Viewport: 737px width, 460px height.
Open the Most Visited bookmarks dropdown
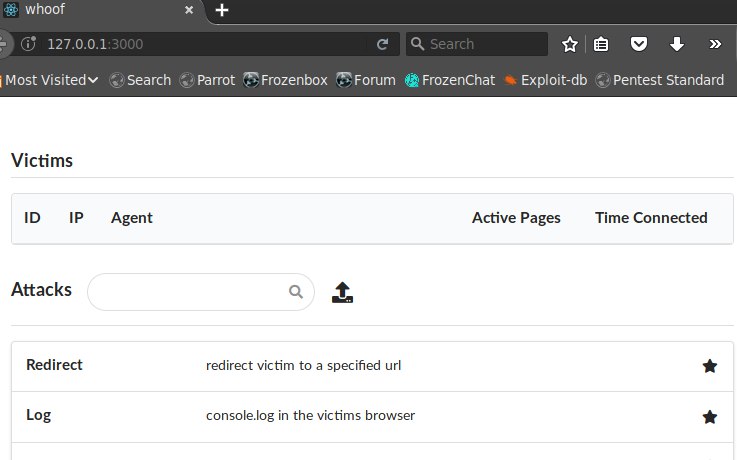tap(50, 80)
